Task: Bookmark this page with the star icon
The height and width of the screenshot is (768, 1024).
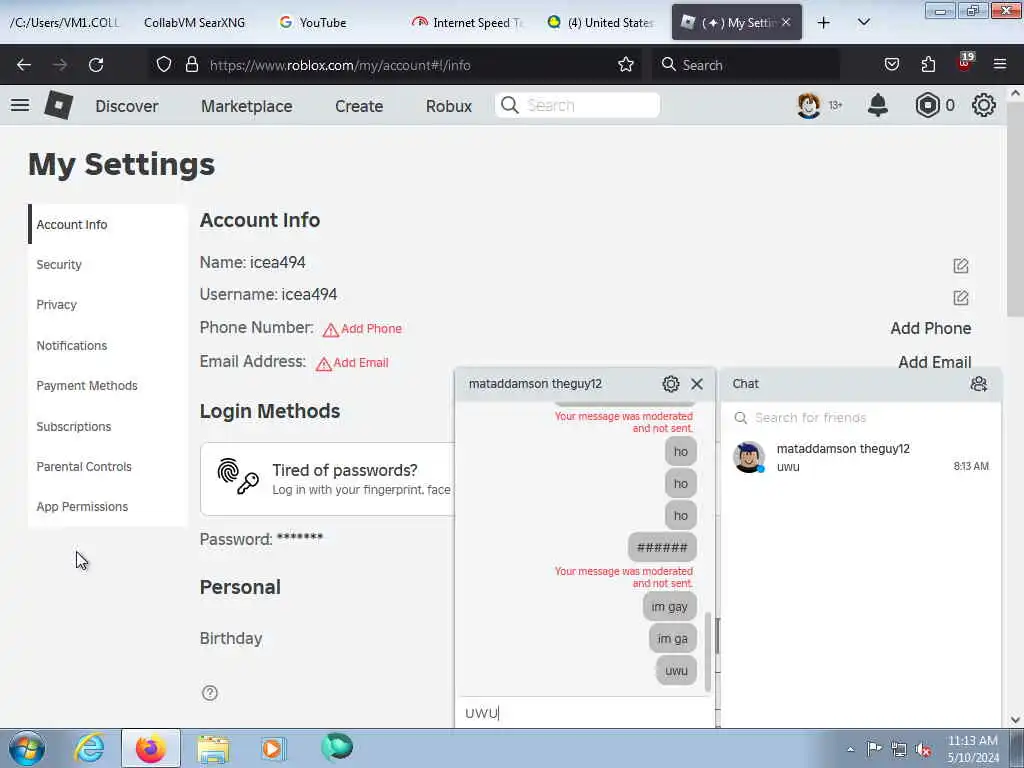Action: pos(626,64)
